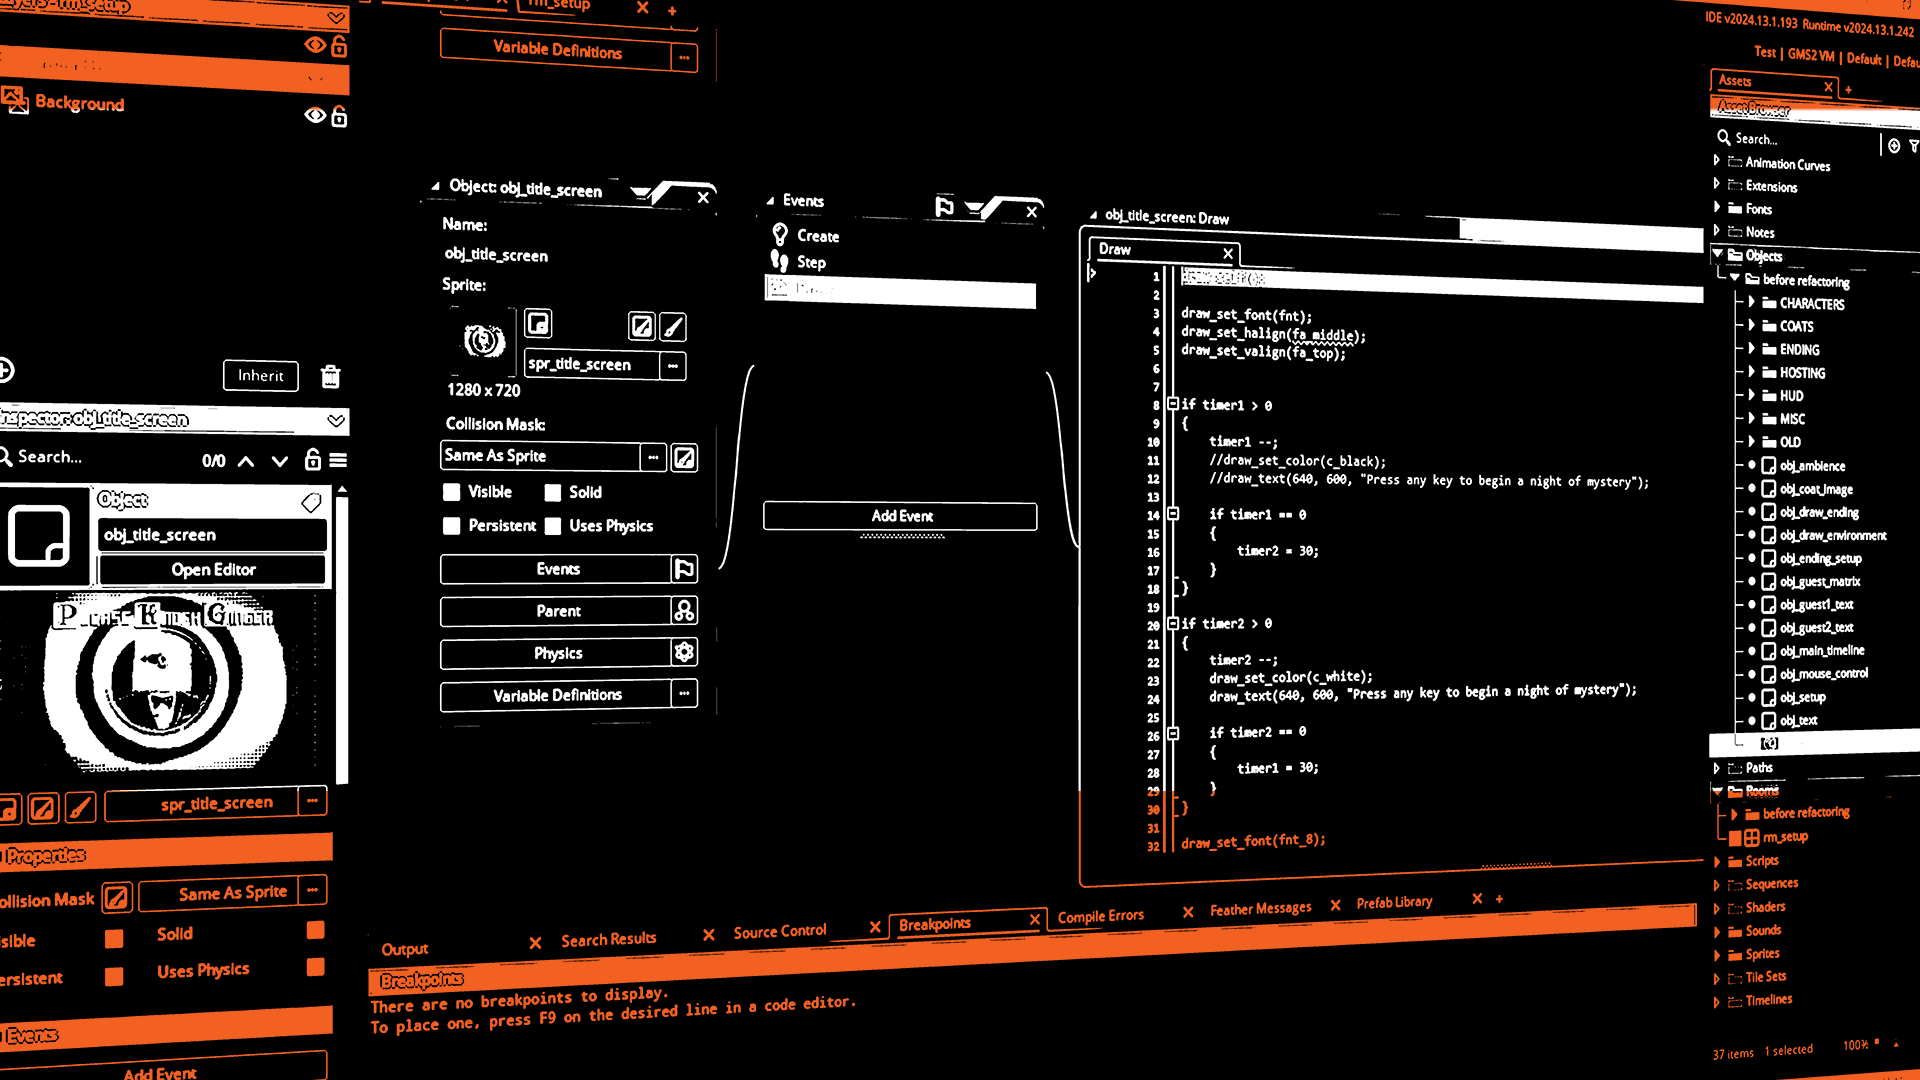Expand the CHARACTERS folder in asset tree
The width and height of the screenshot is (1920, 1080).
point(1751,302)
